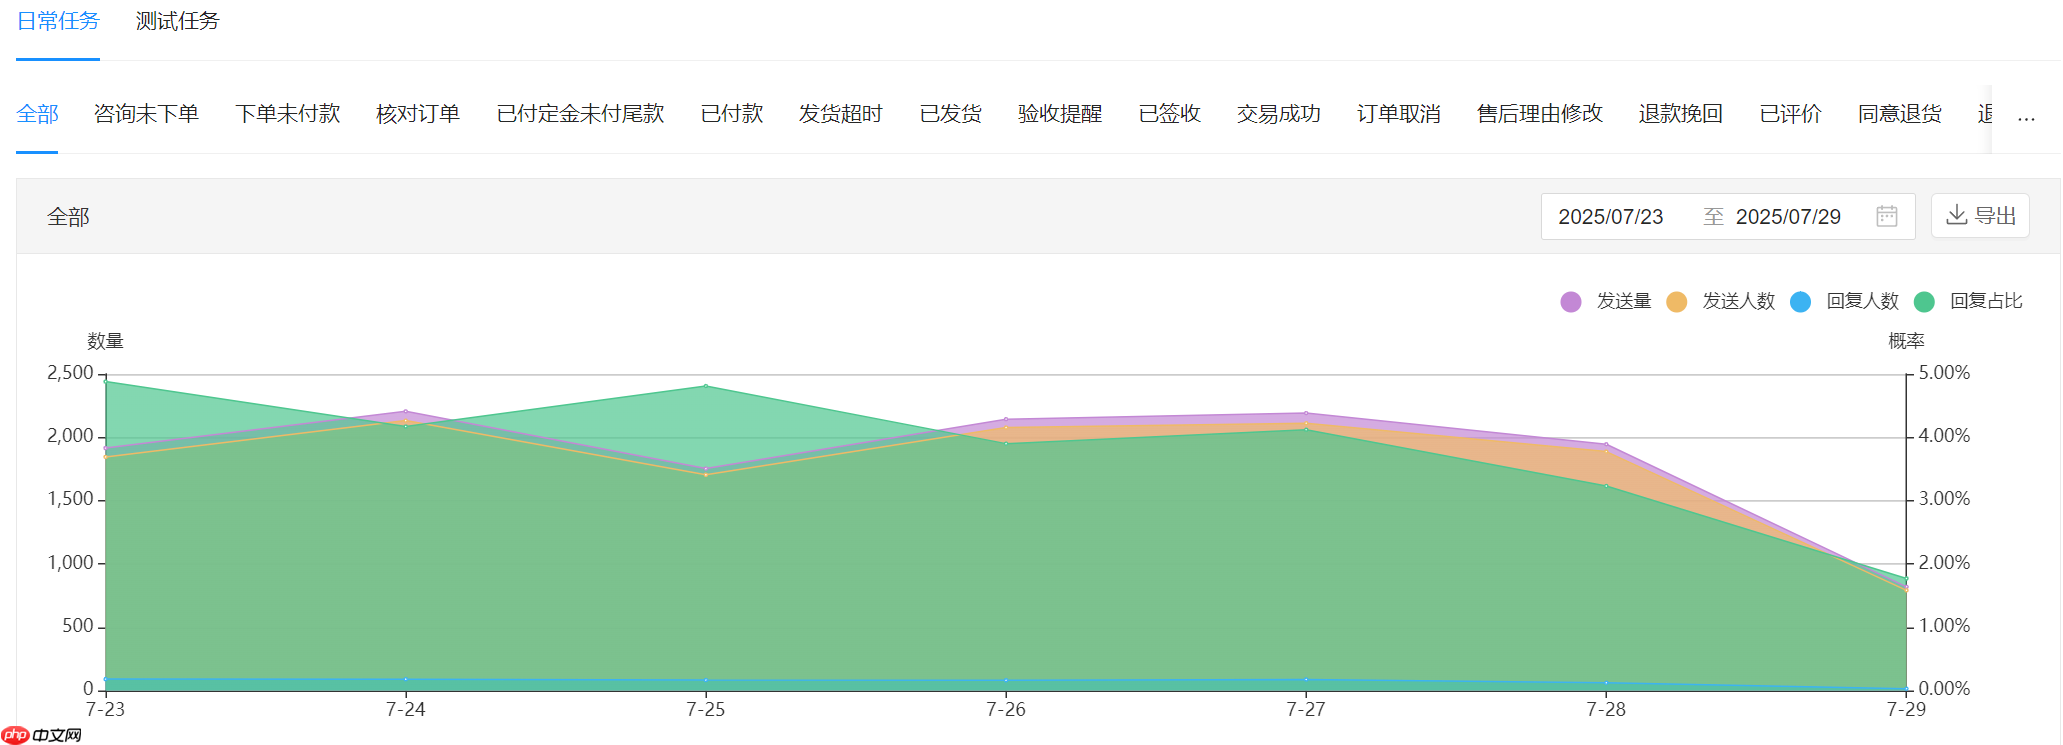
Task: Toggle the green 回复占比 legend series
Action: click(1968, 301)
